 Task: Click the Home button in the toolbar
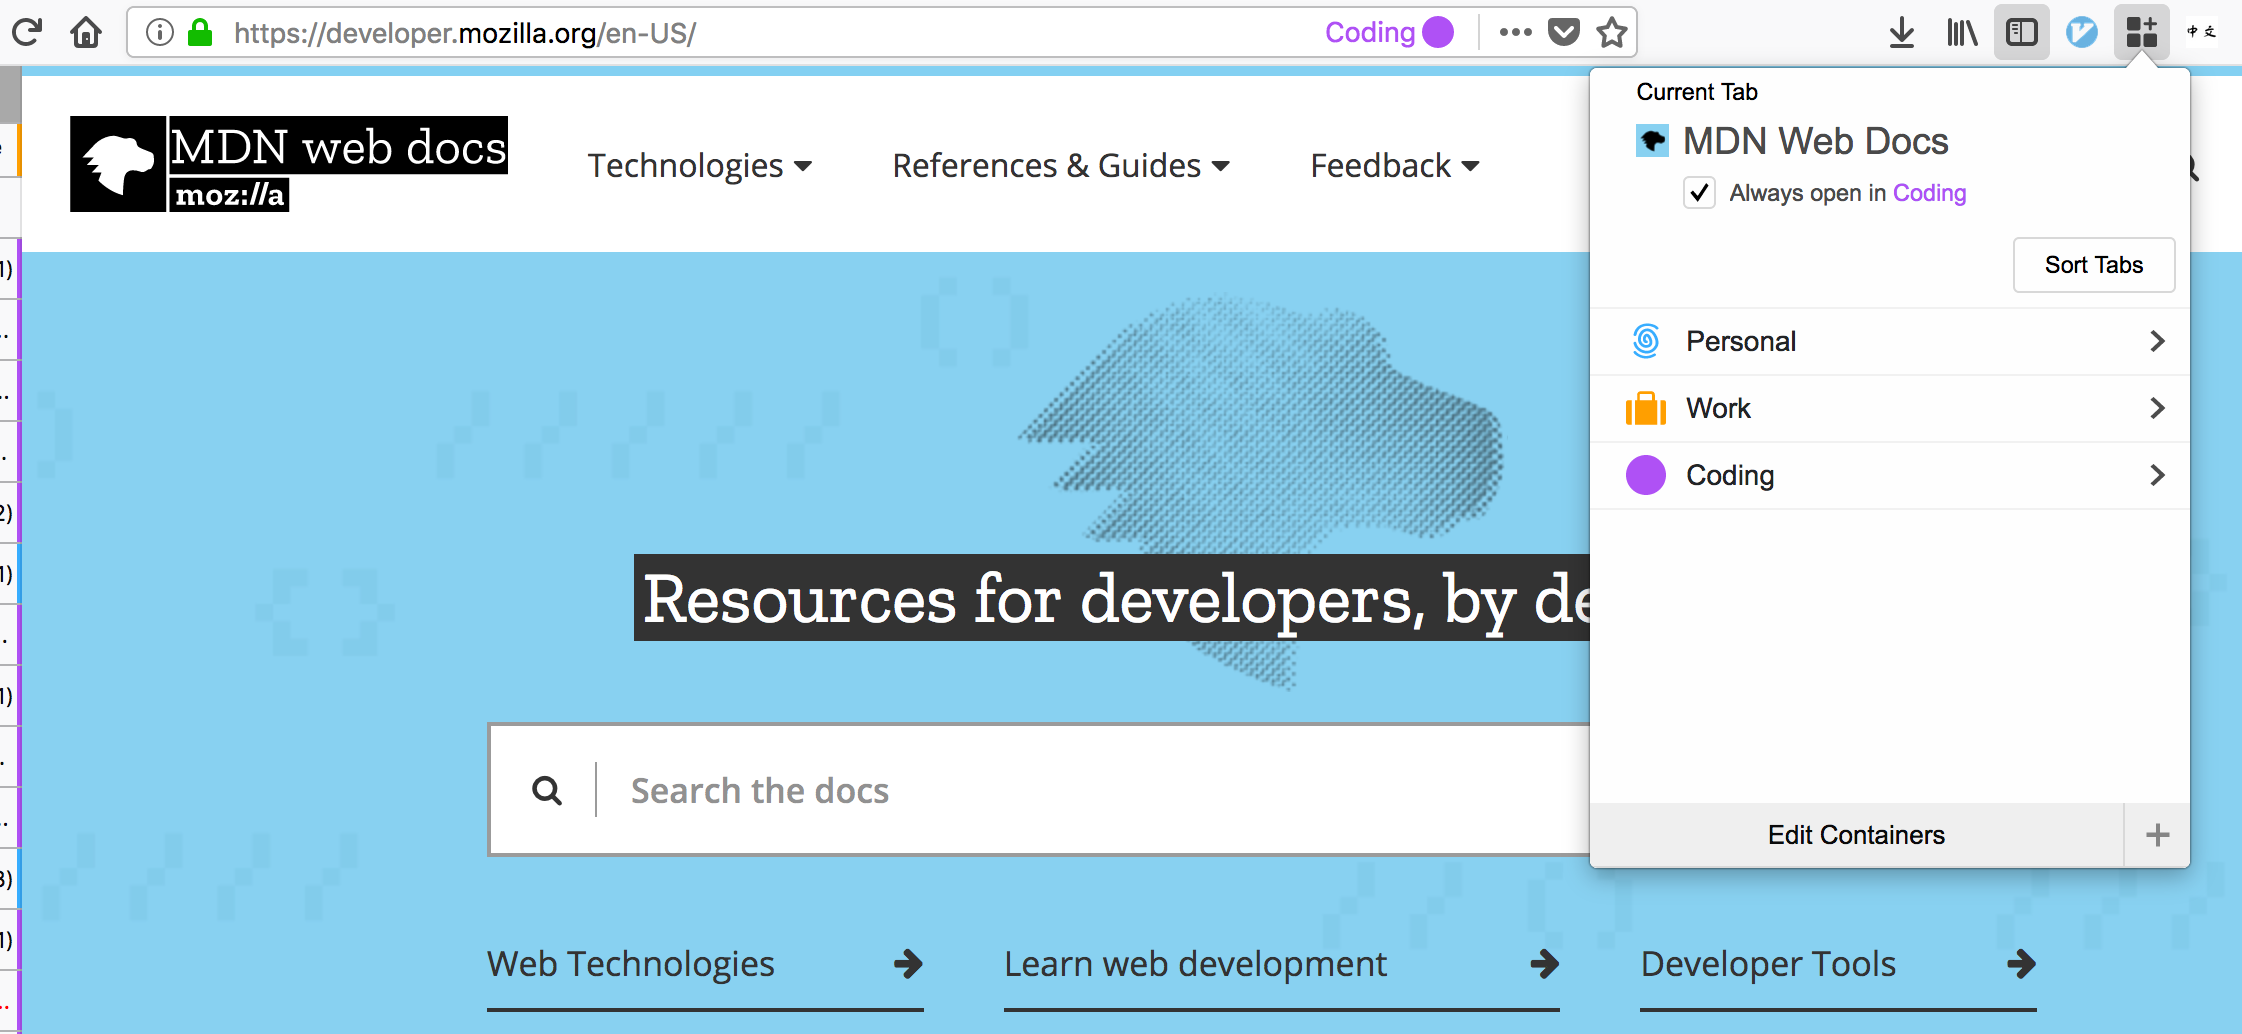(x=87, y=32)
